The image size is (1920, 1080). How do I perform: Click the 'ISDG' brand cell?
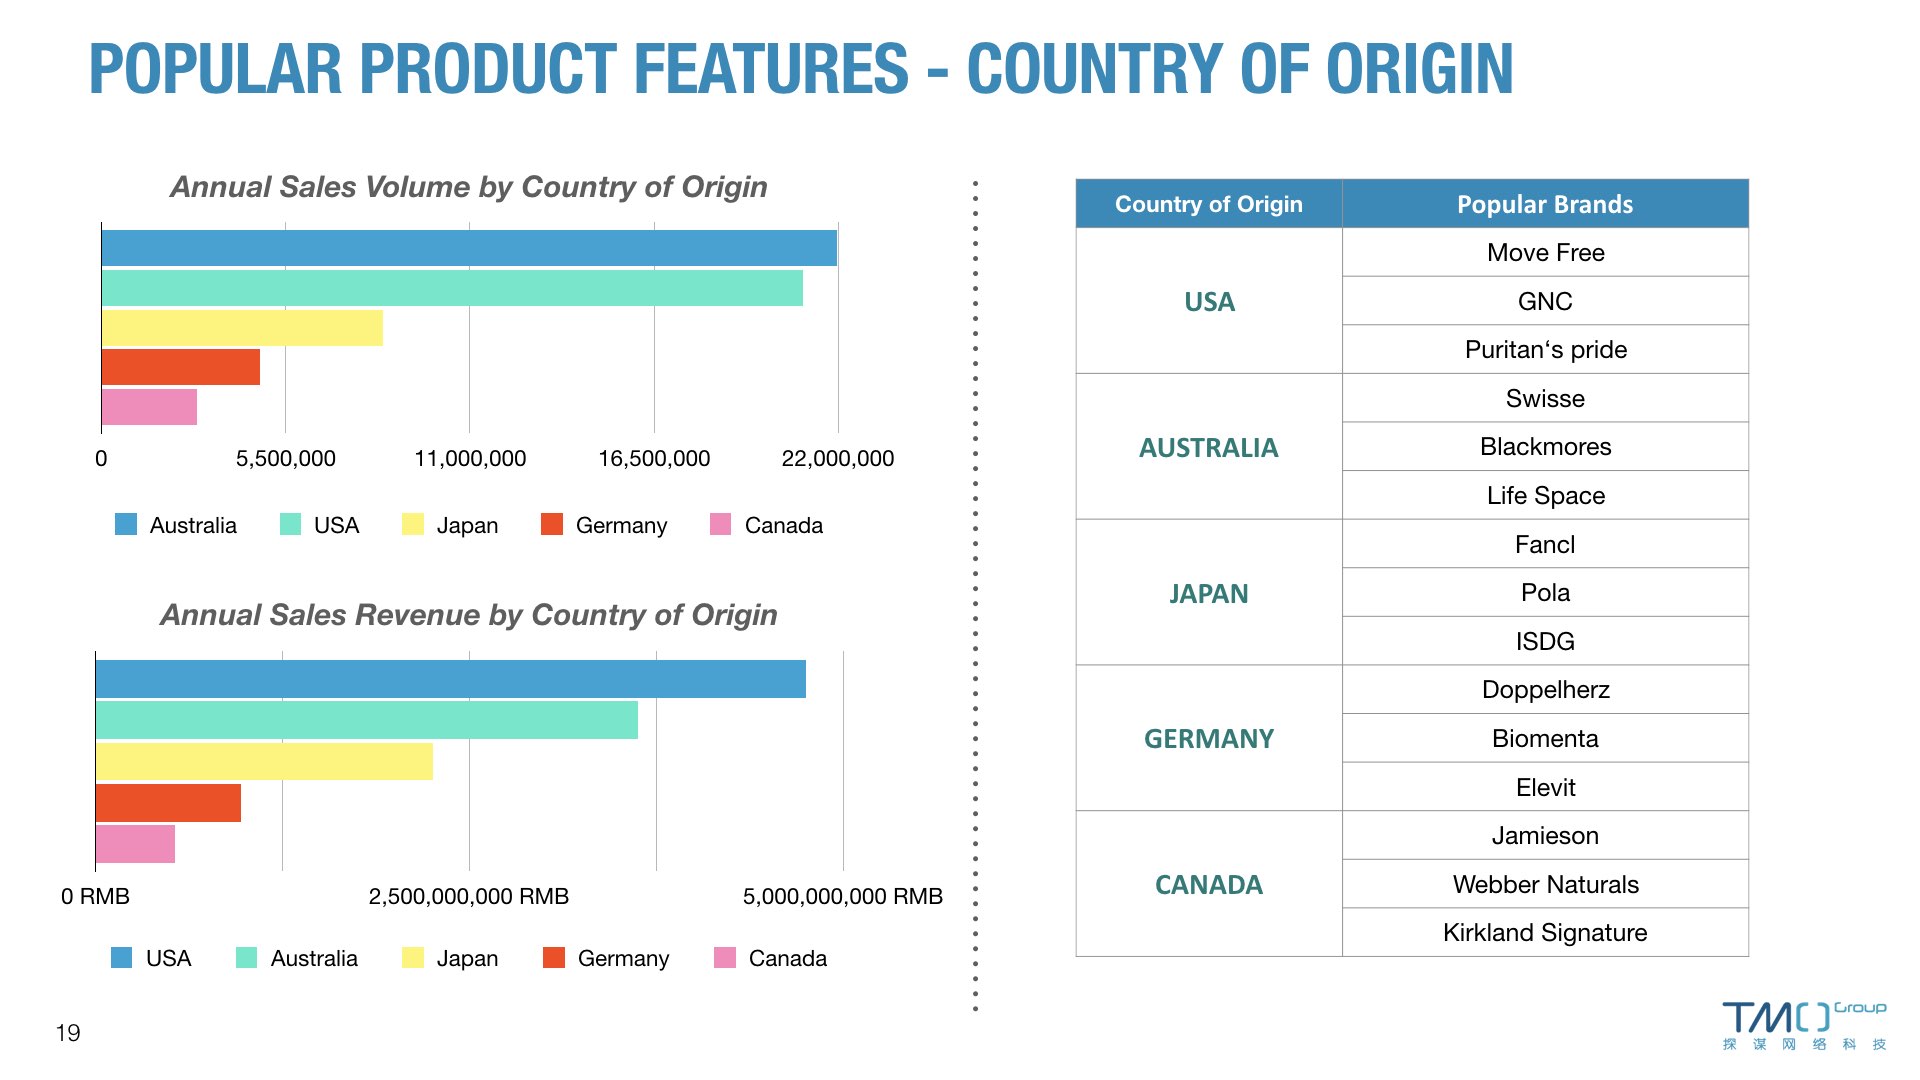[1545, 641]
